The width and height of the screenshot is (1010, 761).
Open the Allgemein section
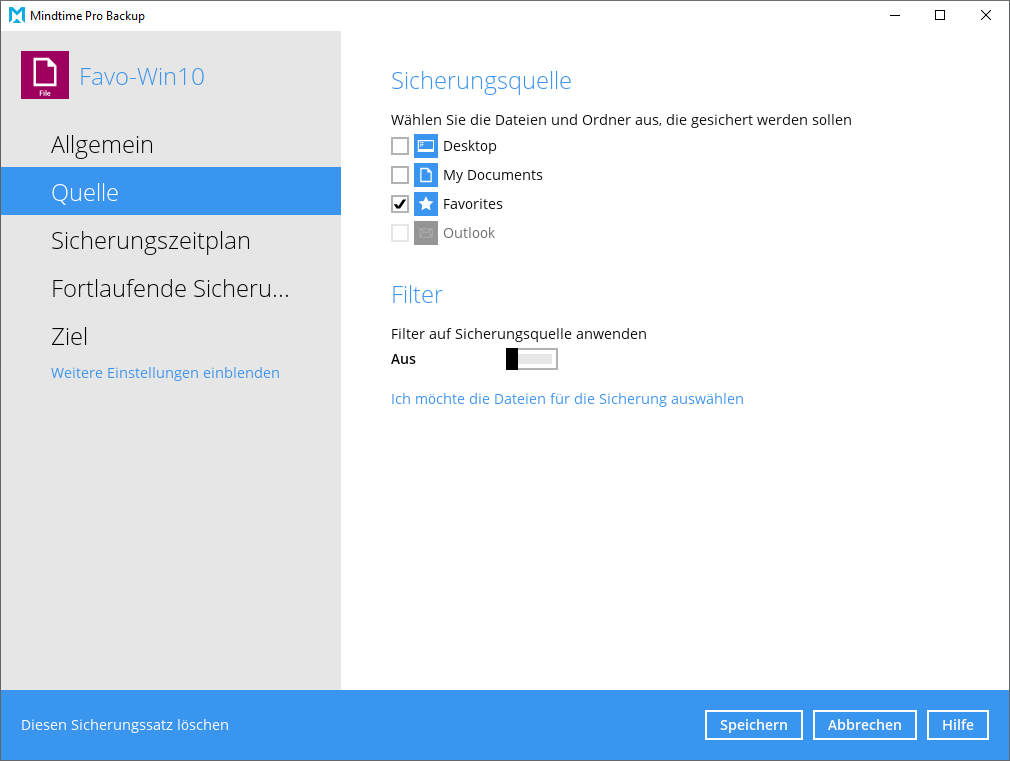[x=171, y=144]
